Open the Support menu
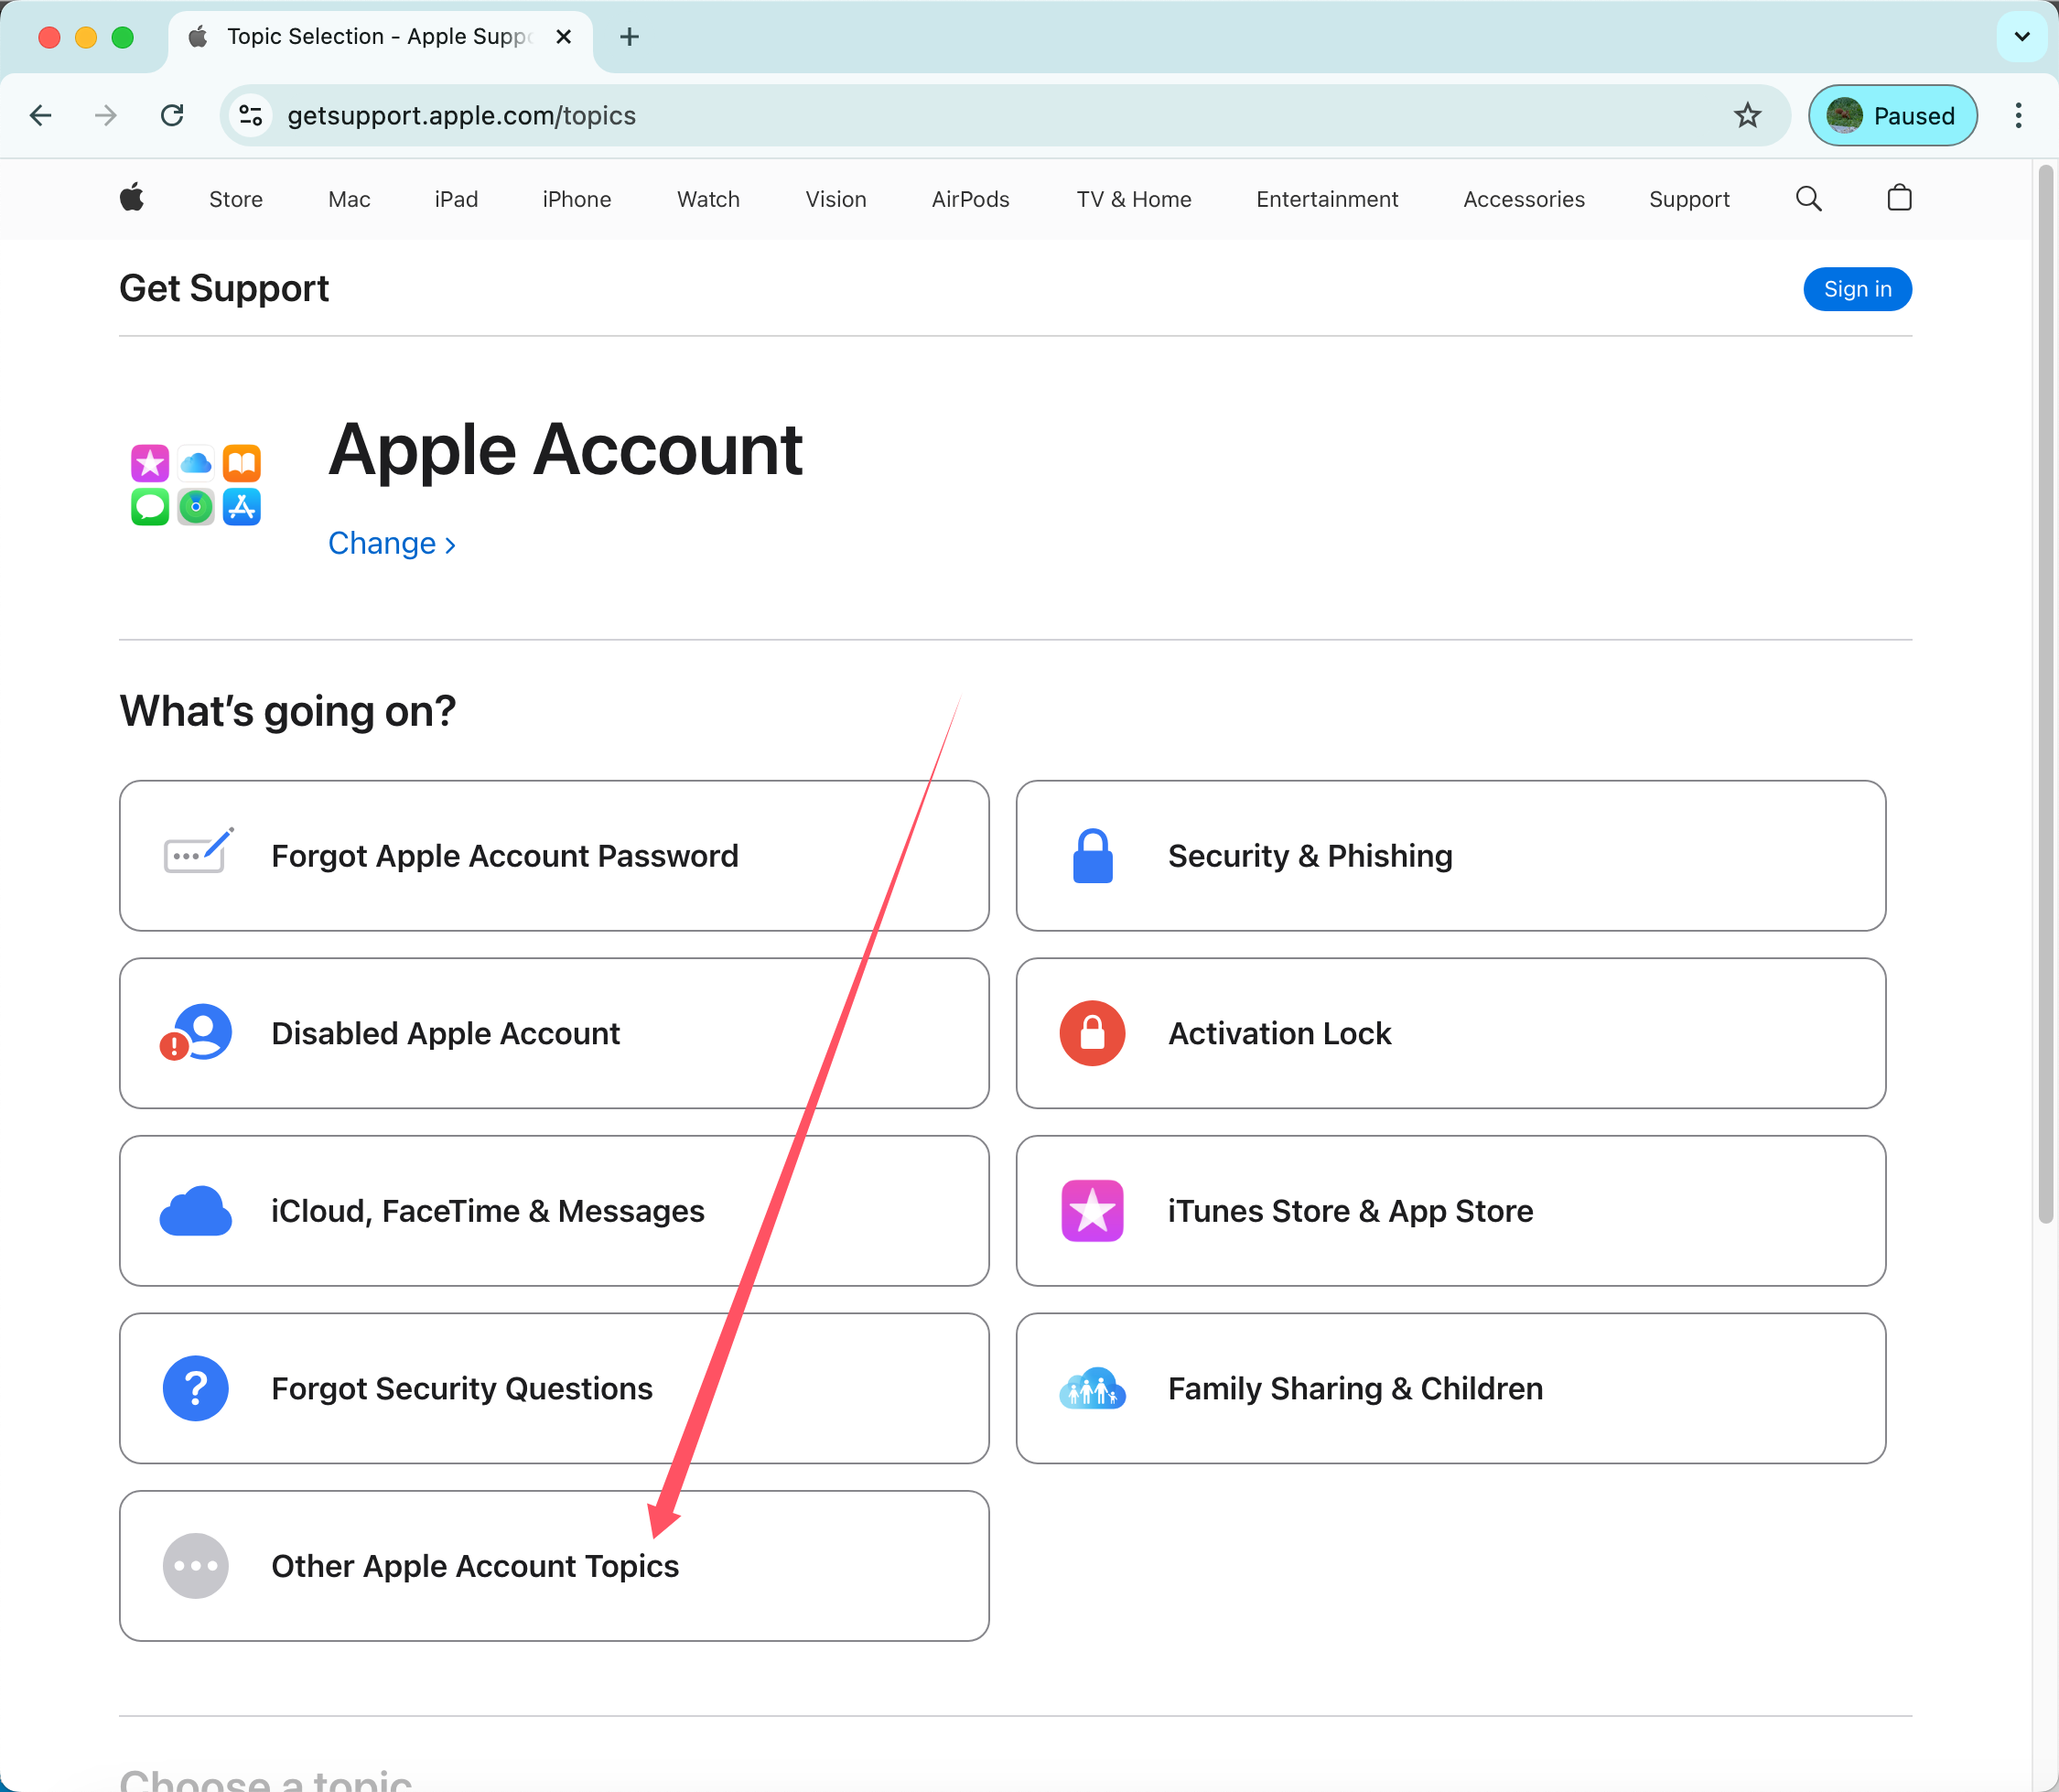Screen dimensions: 2059x1792 pos(1689,199)
